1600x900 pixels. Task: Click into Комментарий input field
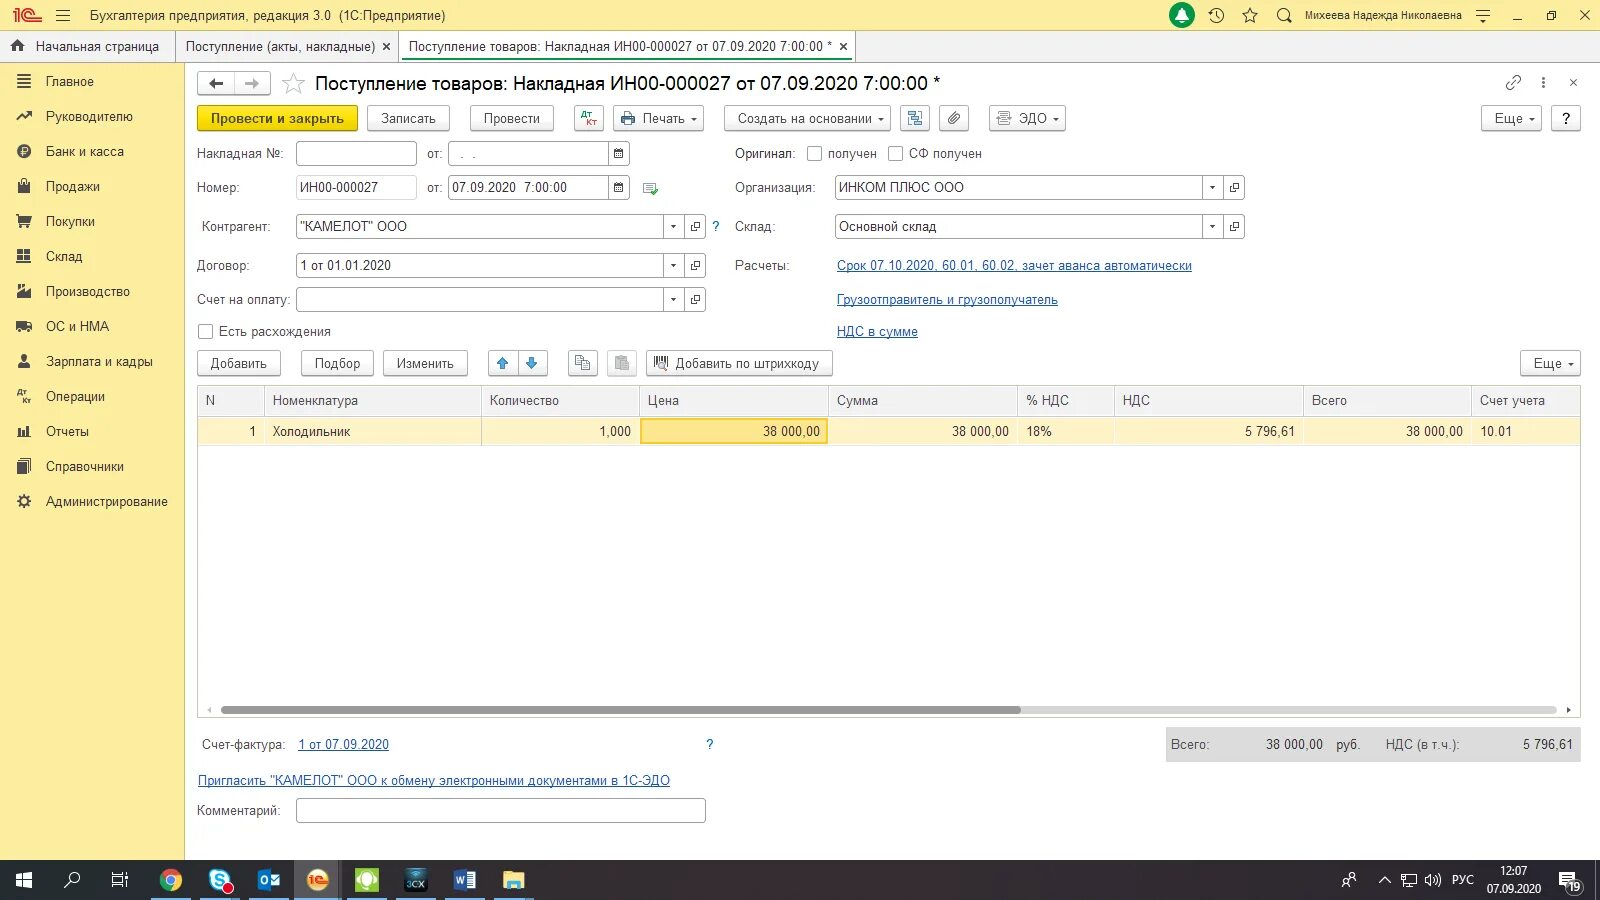coord(501,811)
